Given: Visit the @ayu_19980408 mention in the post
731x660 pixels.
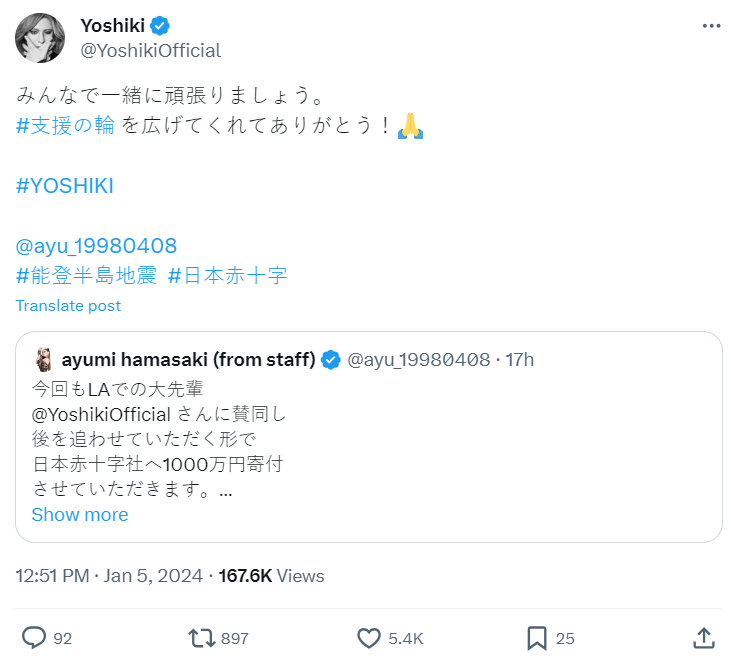Looking at the screenshot, I should [96, 245].
